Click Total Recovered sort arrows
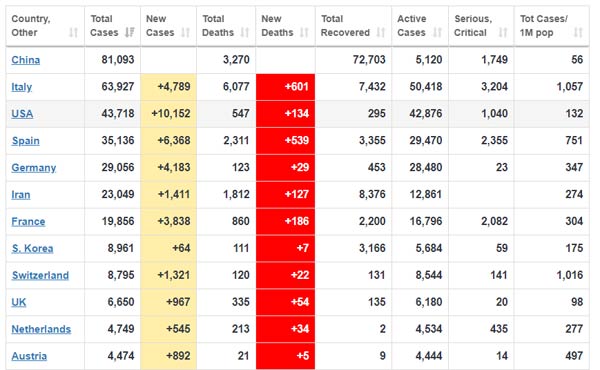 381,33
